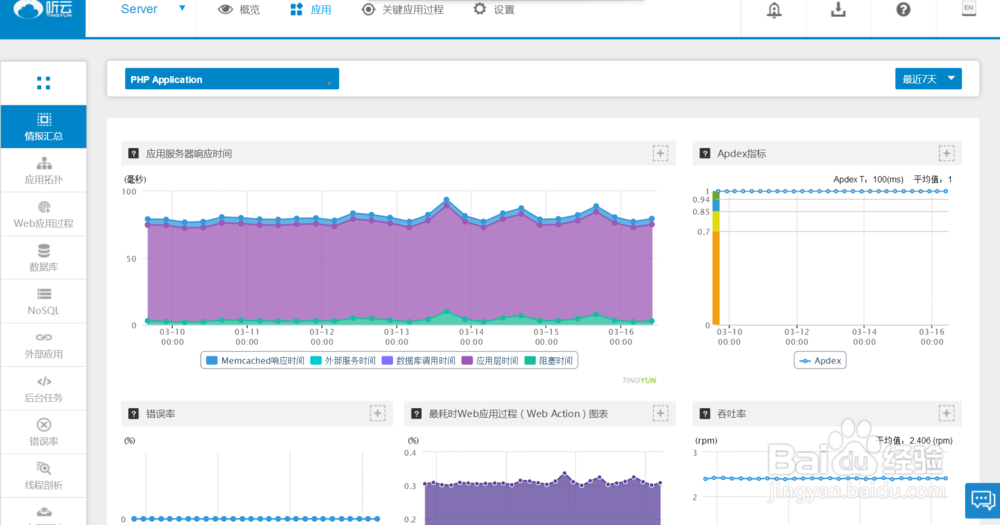Open 数据库 database in the sidebar
The width and height of the screenshot is (1000, 525).
point(43,258)
